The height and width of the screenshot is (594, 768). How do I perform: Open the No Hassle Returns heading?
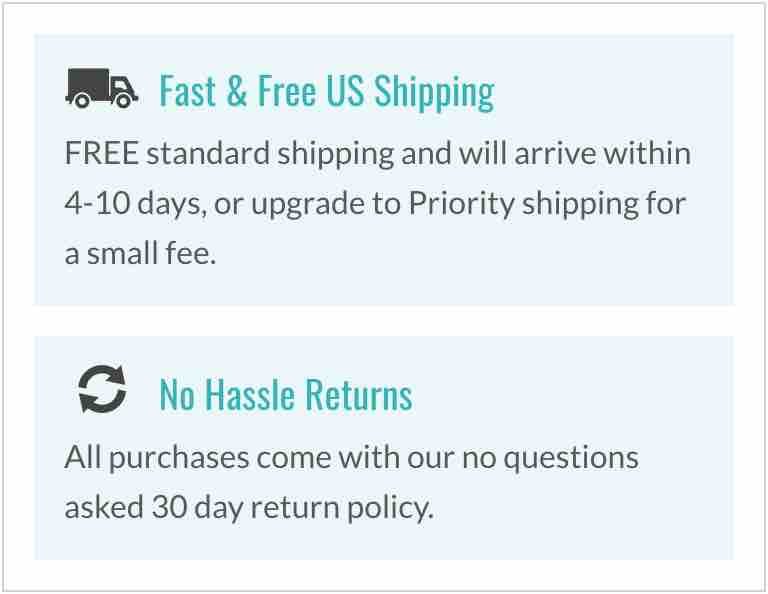point(286,395)
